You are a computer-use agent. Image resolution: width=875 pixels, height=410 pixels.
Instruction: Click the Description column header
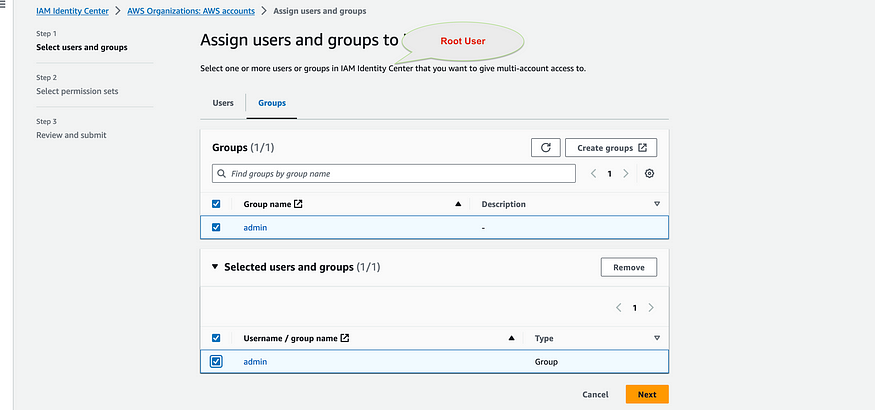click(x=503, y=204)
